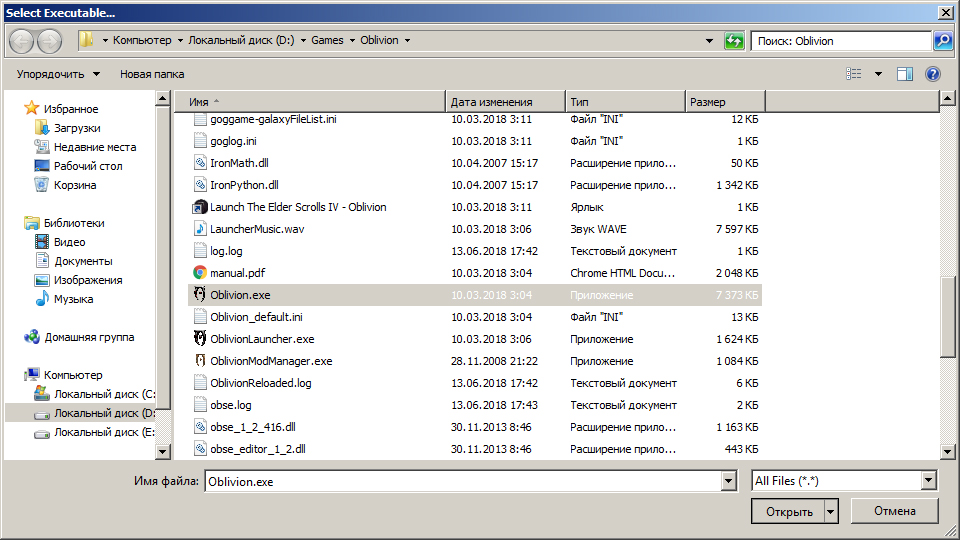Click the Рабочий стол desktop icon
This screenshot has width=960, height=540.
pyautogui.click(x=42, y=165)
